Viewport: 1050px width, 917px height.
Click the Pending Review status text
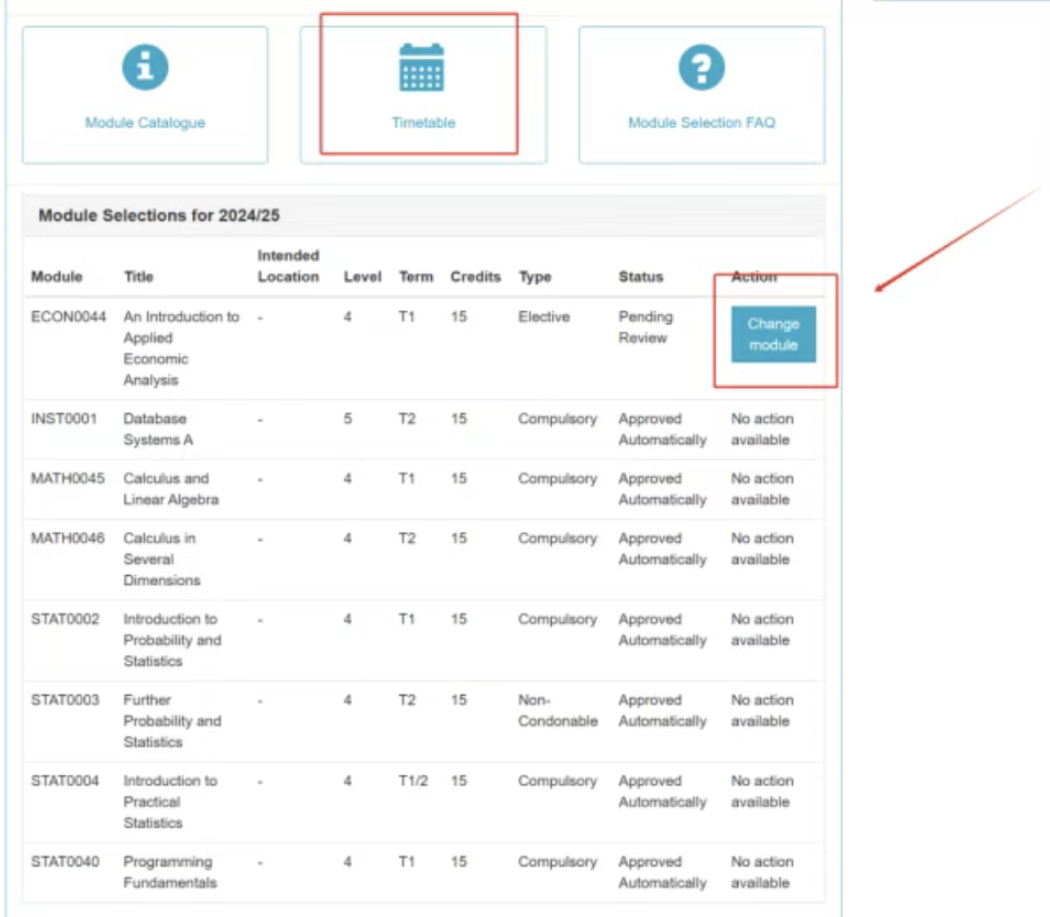[x=645, y=327]
